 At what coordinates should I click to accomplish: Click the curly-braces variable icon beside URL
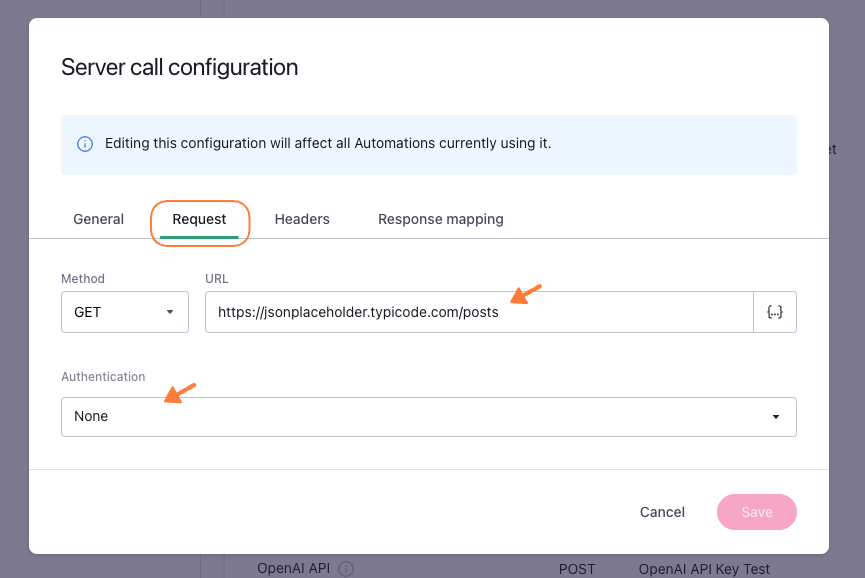775,312
